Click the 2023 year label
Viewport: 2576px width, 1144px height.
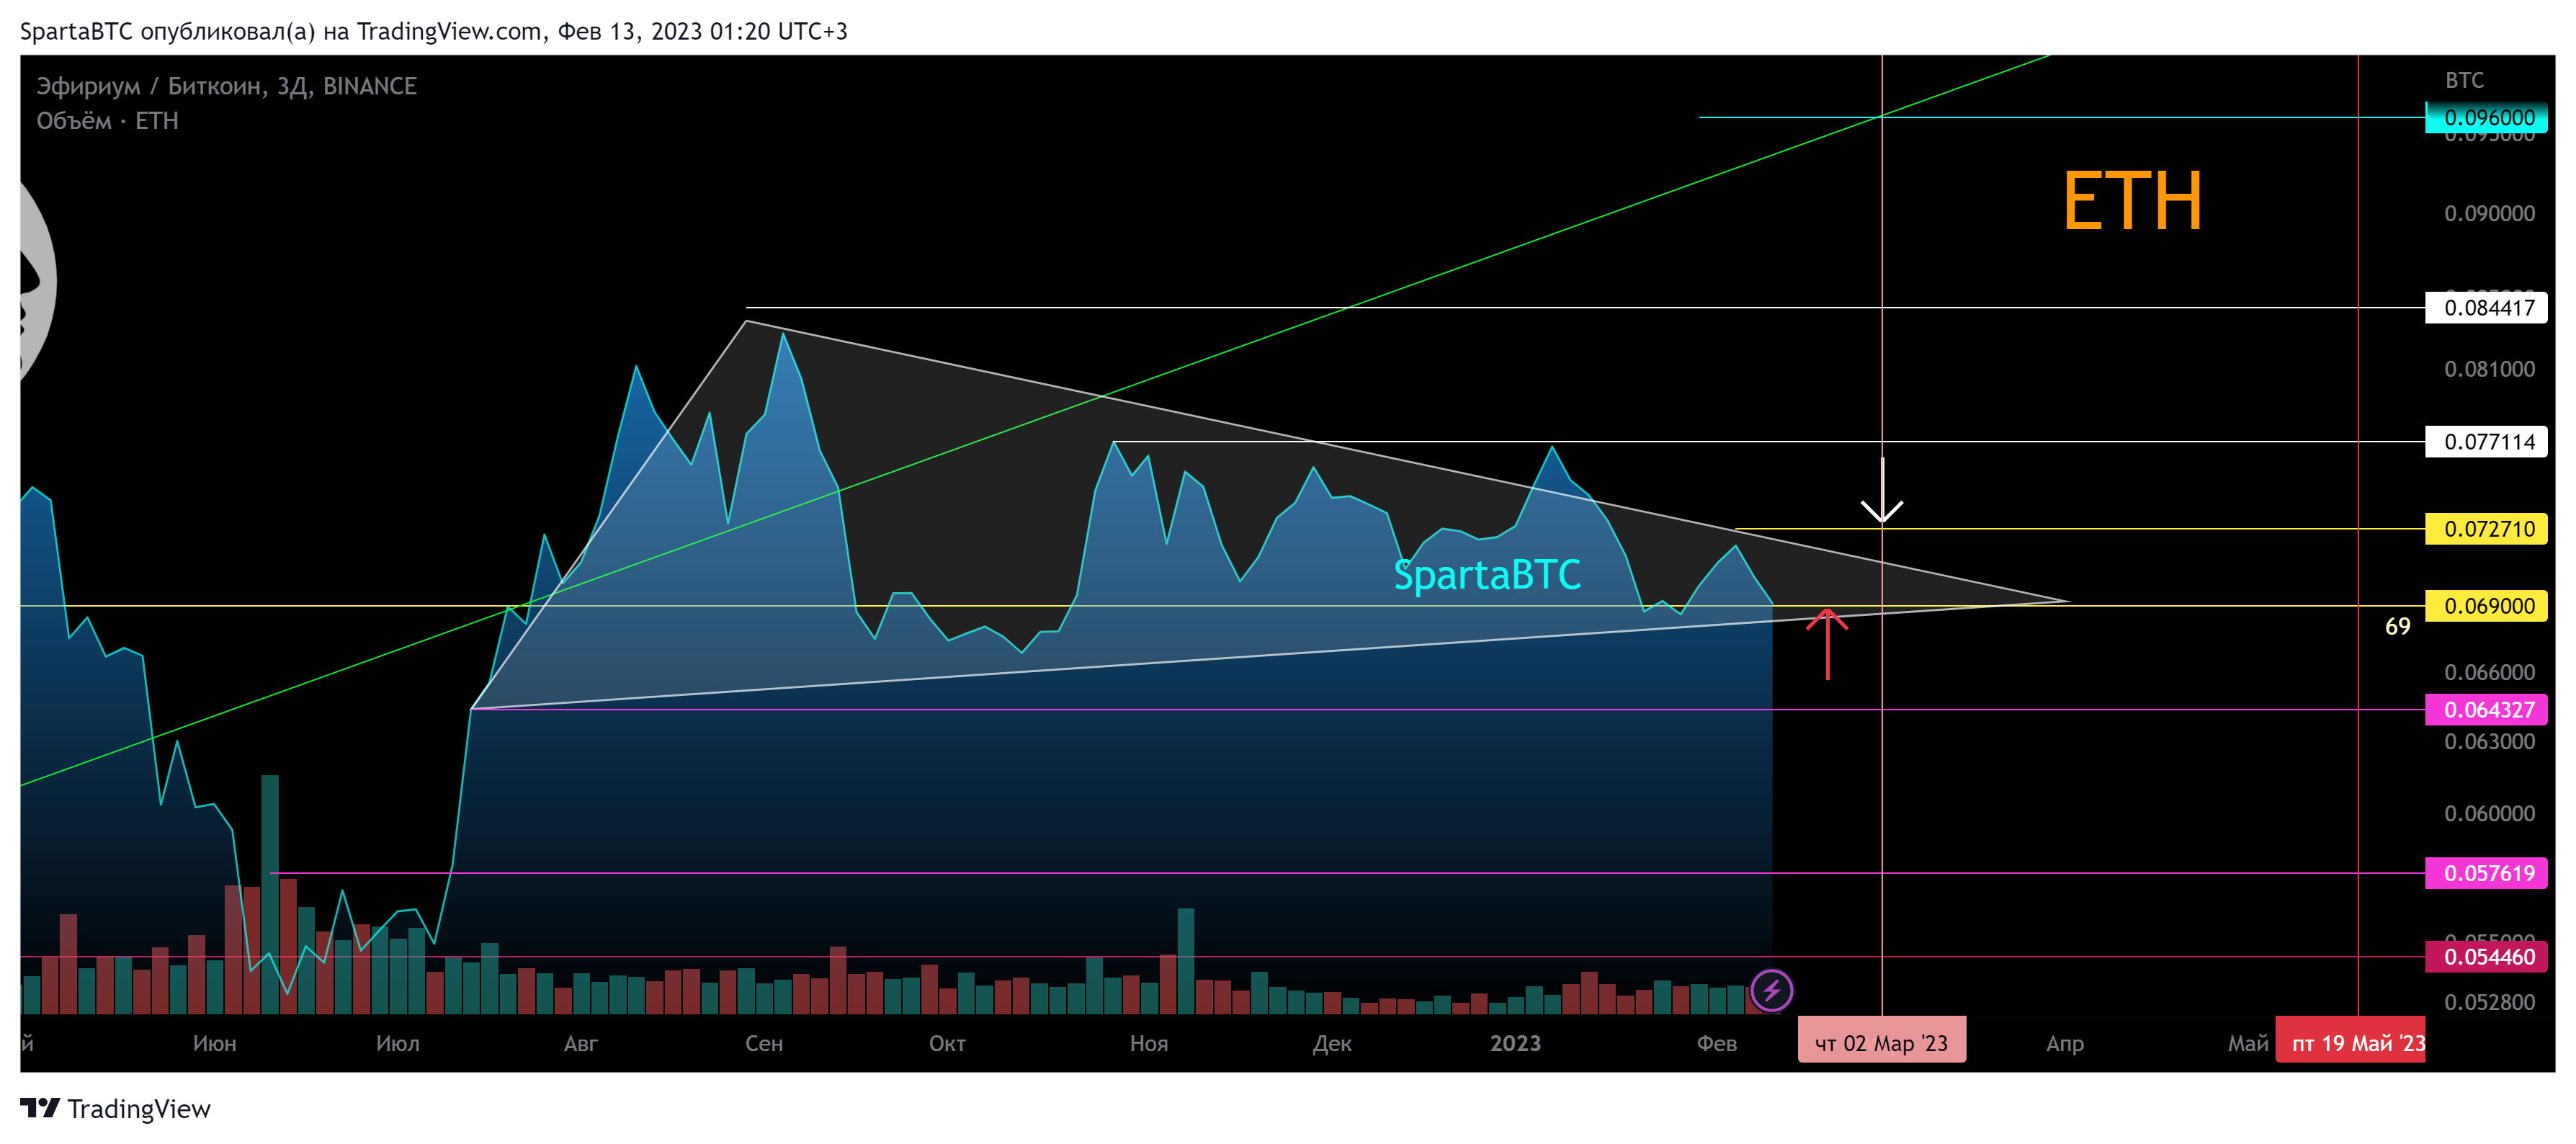[x=1515, y=1043]
